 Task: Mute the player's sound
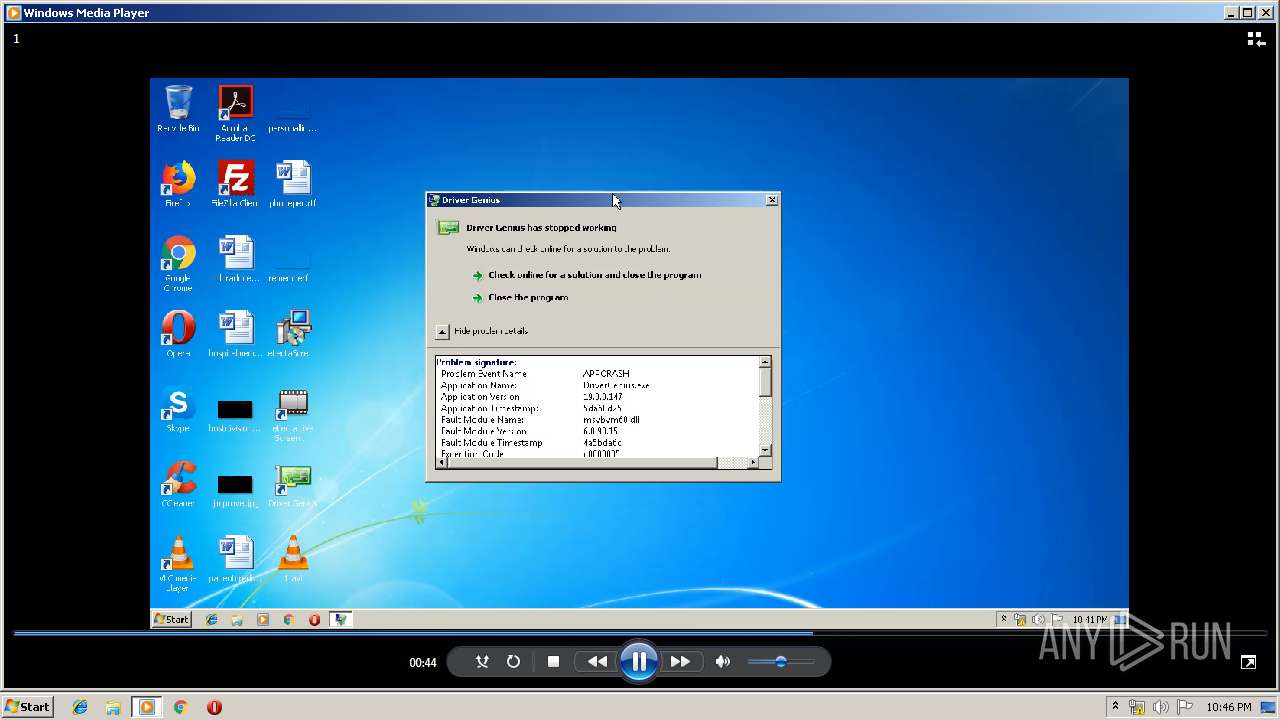click(723, 662)
